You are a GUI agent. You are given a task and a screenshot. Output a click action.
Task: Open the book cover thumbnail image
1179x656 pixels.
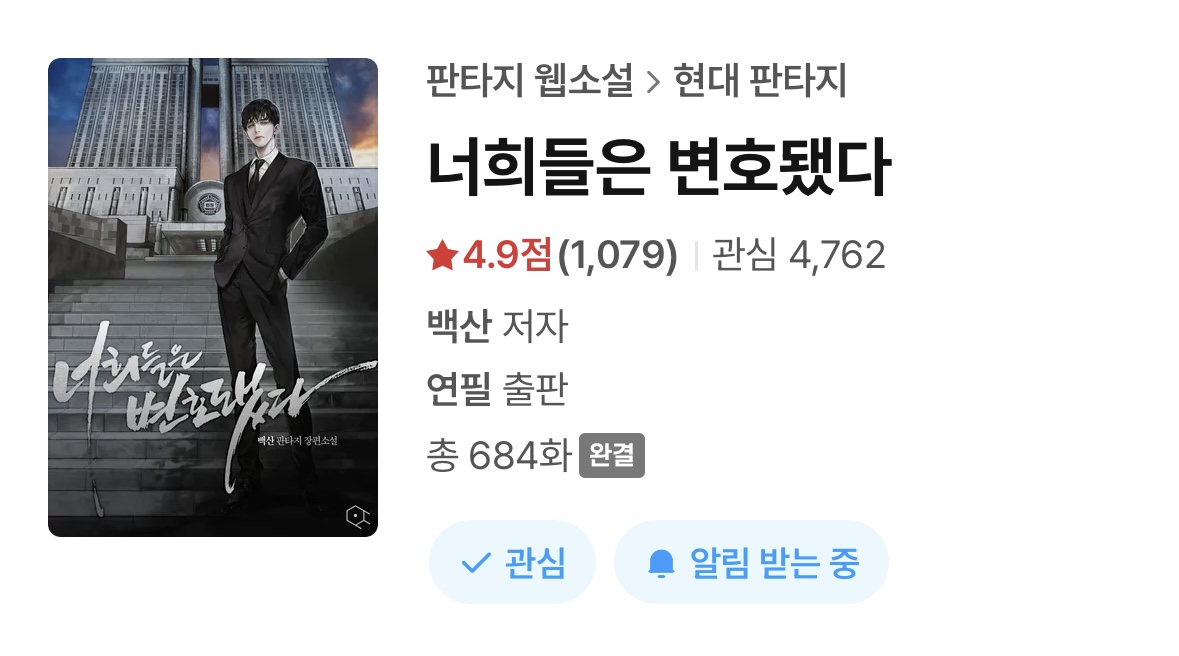[x=213, y=297]
